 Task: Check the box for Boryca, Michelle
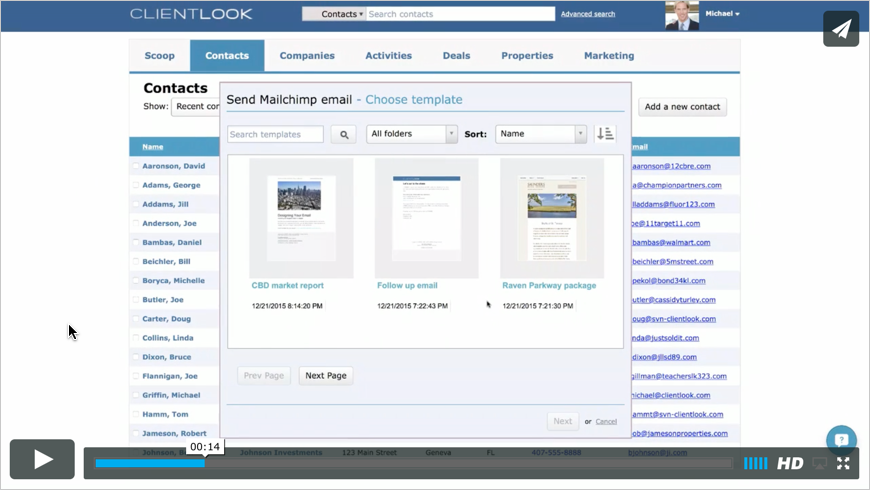135,280
